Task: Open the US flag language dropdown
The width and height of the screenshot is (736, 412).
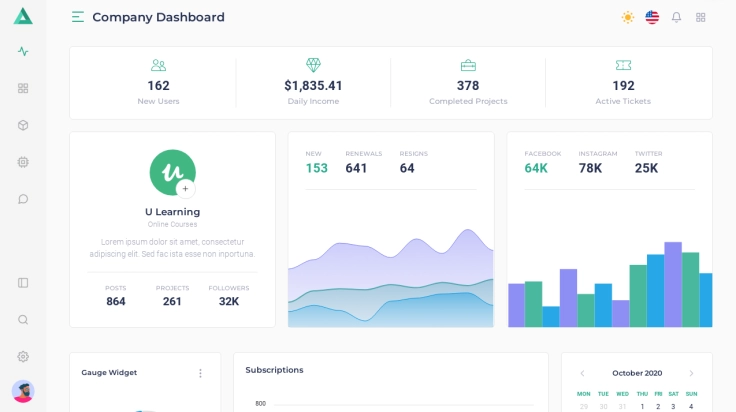Action: pyautogui.click(x=652, y=17)
